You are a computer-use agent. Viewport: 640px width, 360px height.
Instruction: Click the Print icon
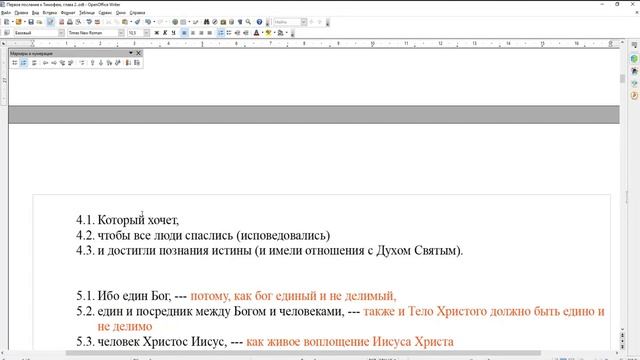70,22
